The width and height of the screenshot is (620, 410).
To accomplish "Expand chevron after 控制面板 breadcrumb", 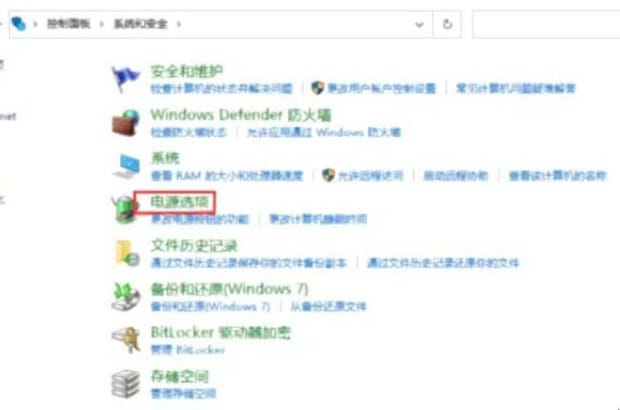I will coord(102,24).
